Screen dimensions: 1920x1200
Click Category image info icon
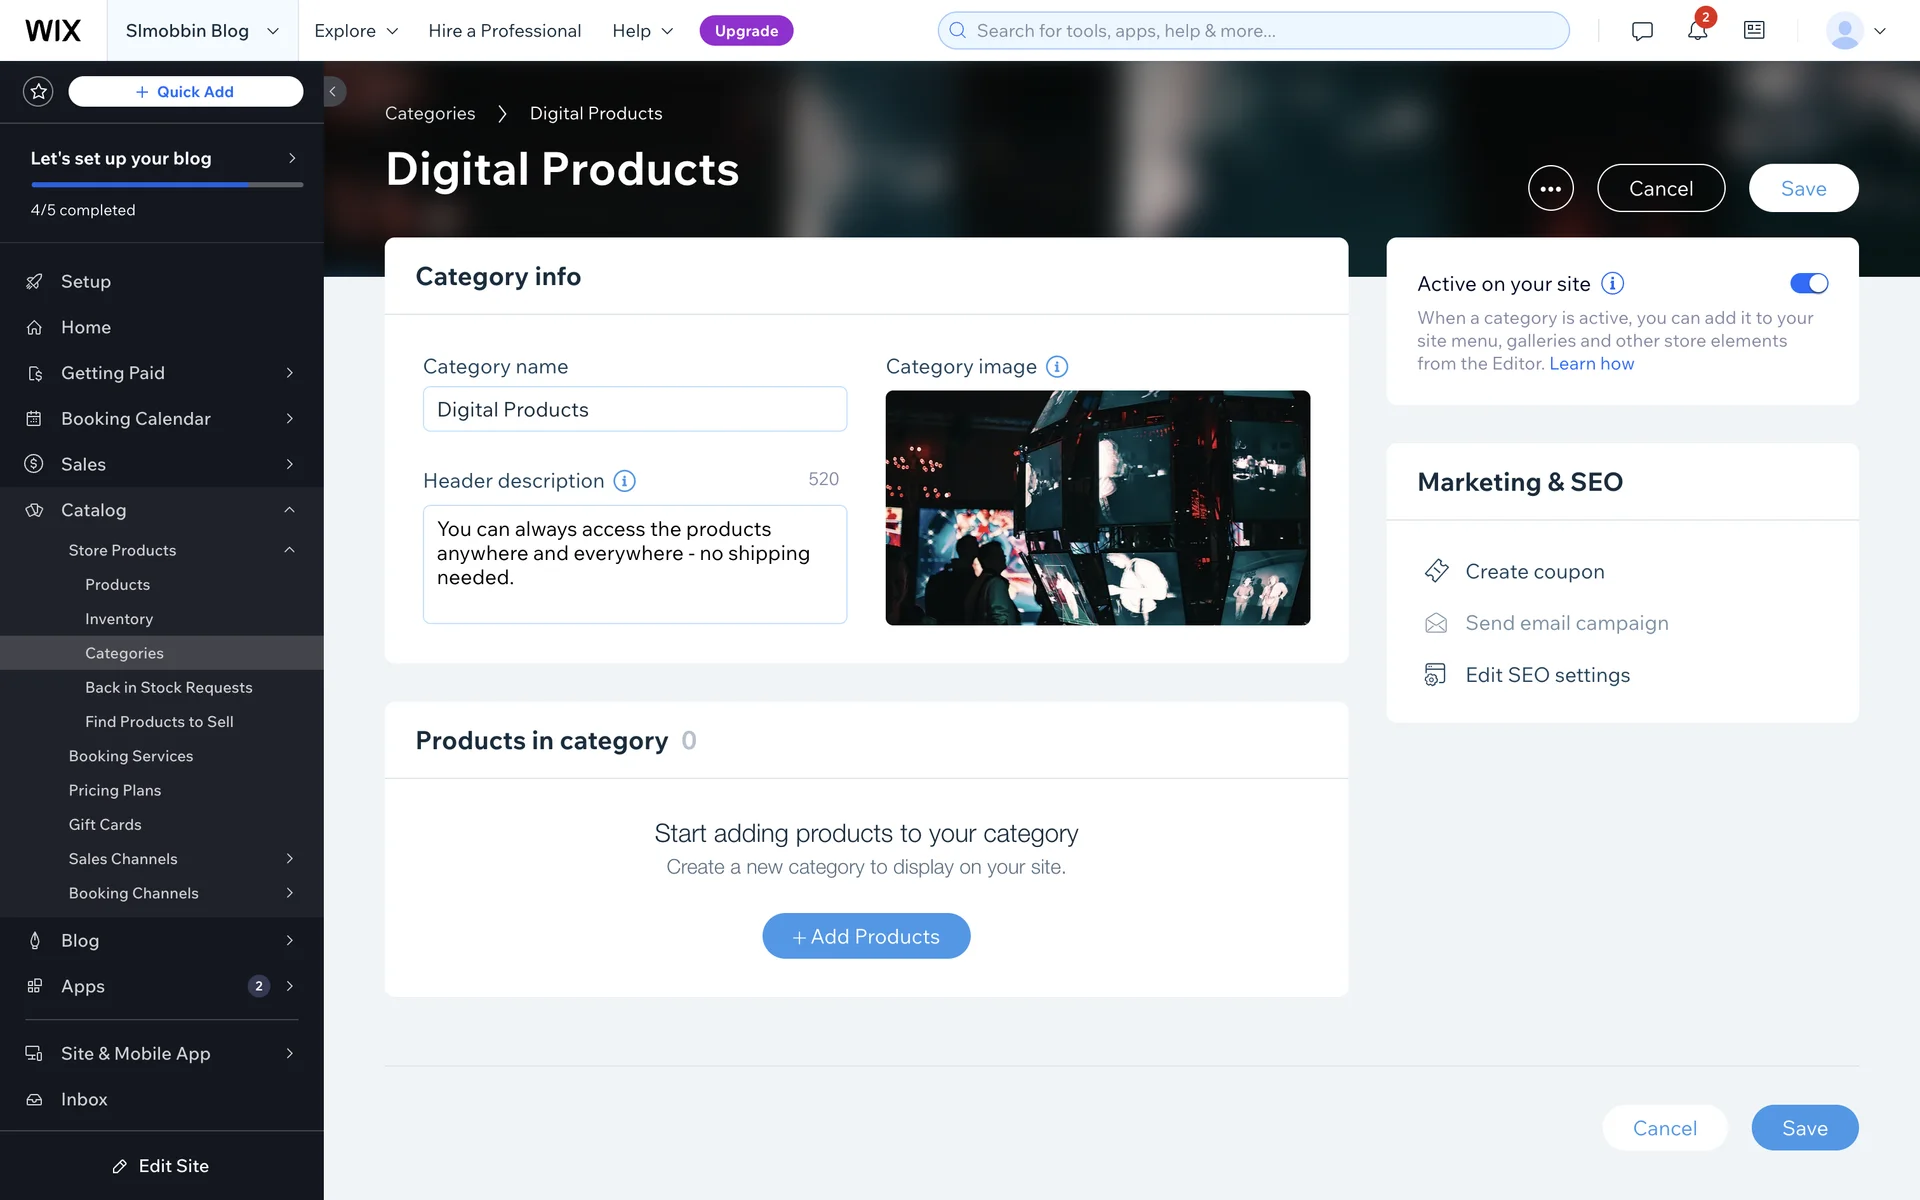(x=1057, y=367)
